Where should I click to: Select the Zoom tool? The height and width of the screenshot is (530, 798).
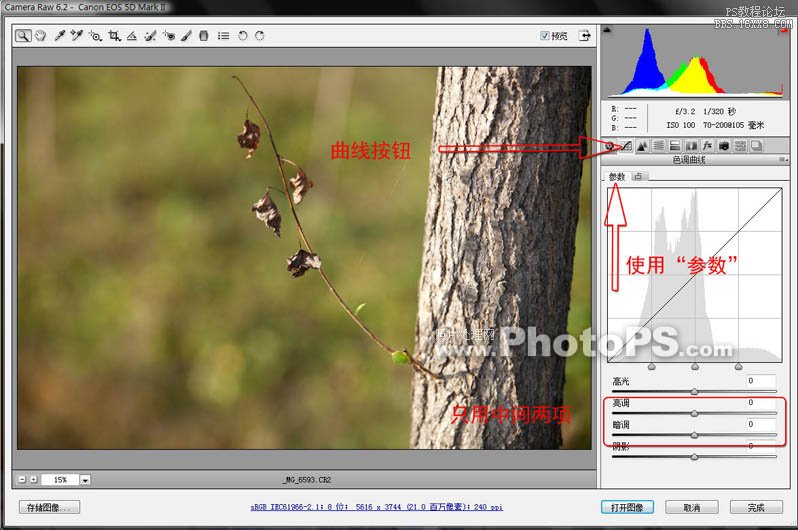[23, 36]
